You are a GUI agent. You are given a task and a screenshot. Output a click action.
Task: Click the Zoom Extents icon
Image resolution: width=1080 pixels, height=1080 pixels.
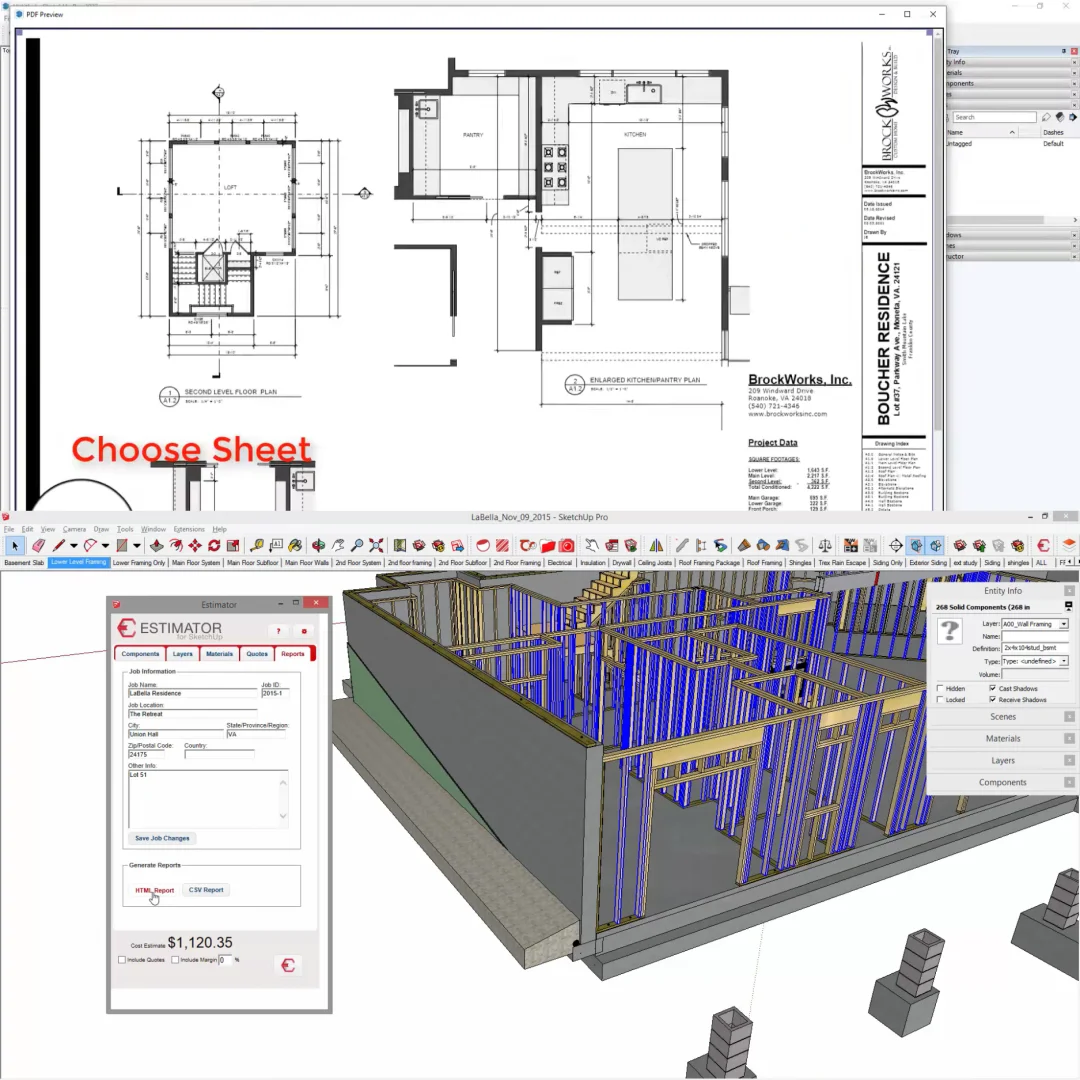pyautogui.click(x=376, y=546)
